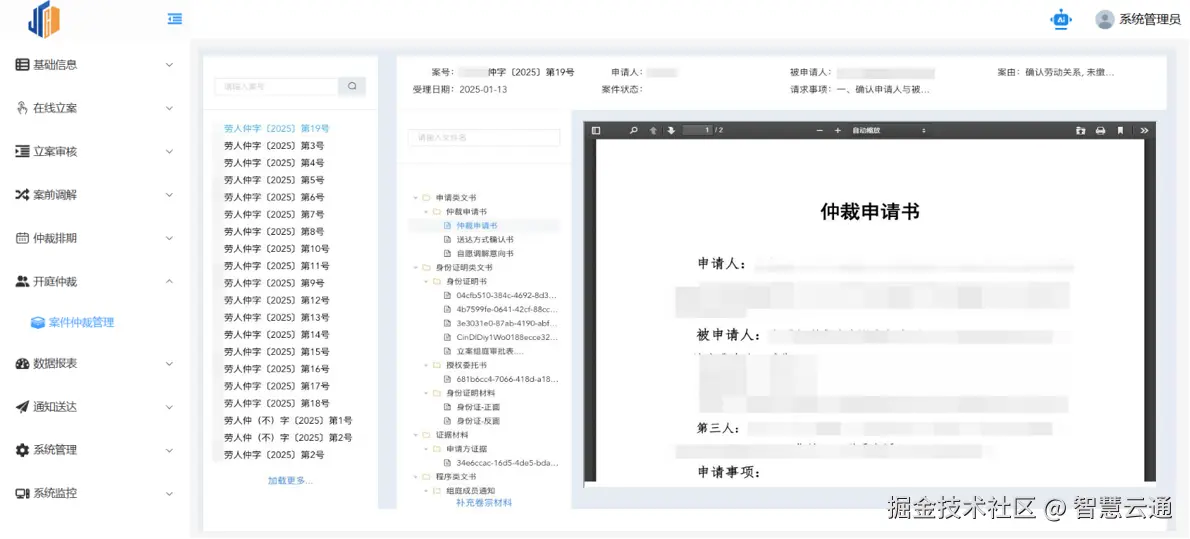Click the PDF bookmark icon

1120,131
